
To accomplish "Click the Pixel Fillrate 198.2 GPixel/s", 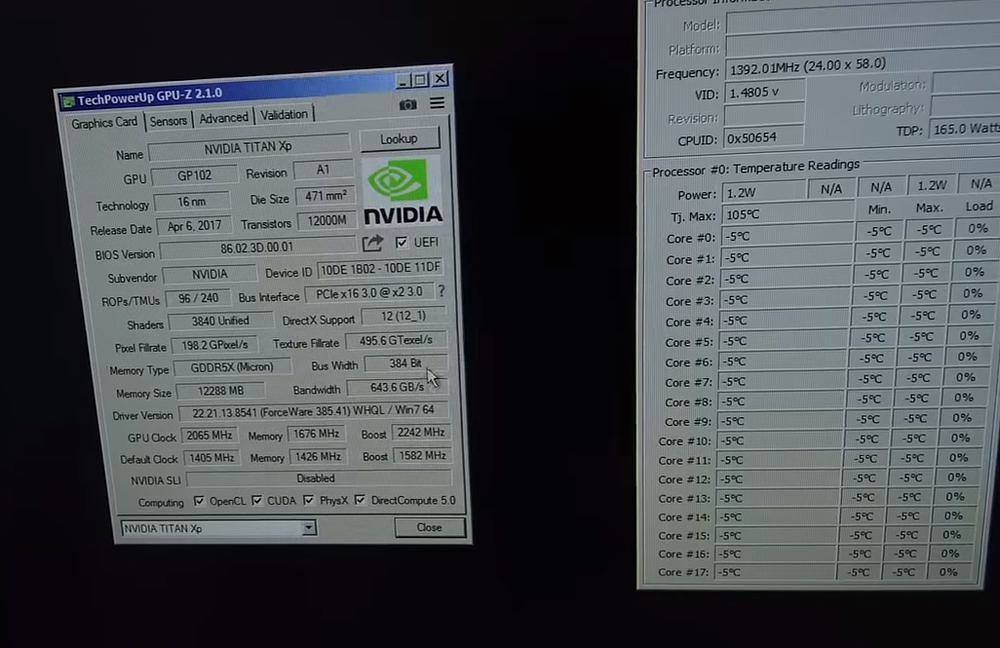I will [x=214, y=345].
